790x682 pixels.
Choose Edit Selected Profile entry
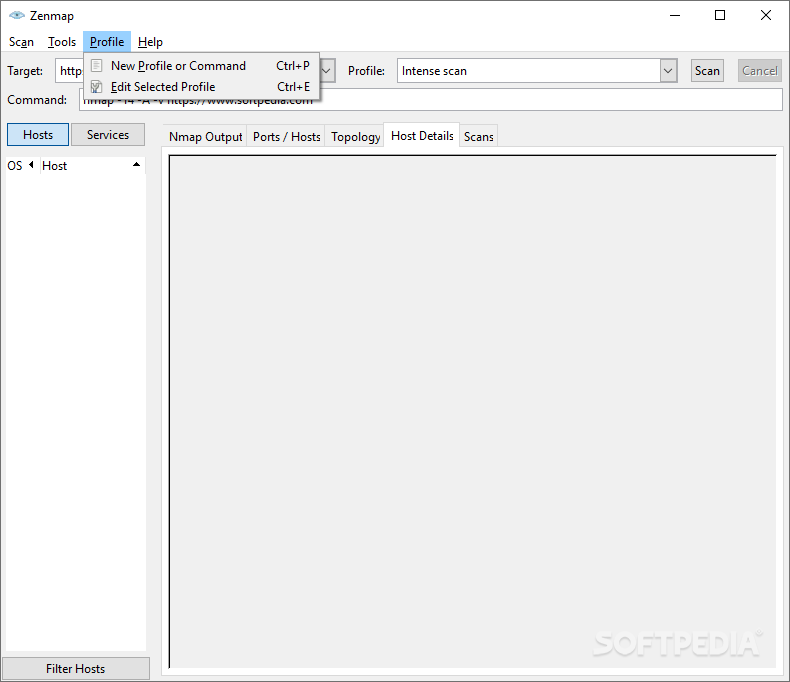[x=202, y=87]
